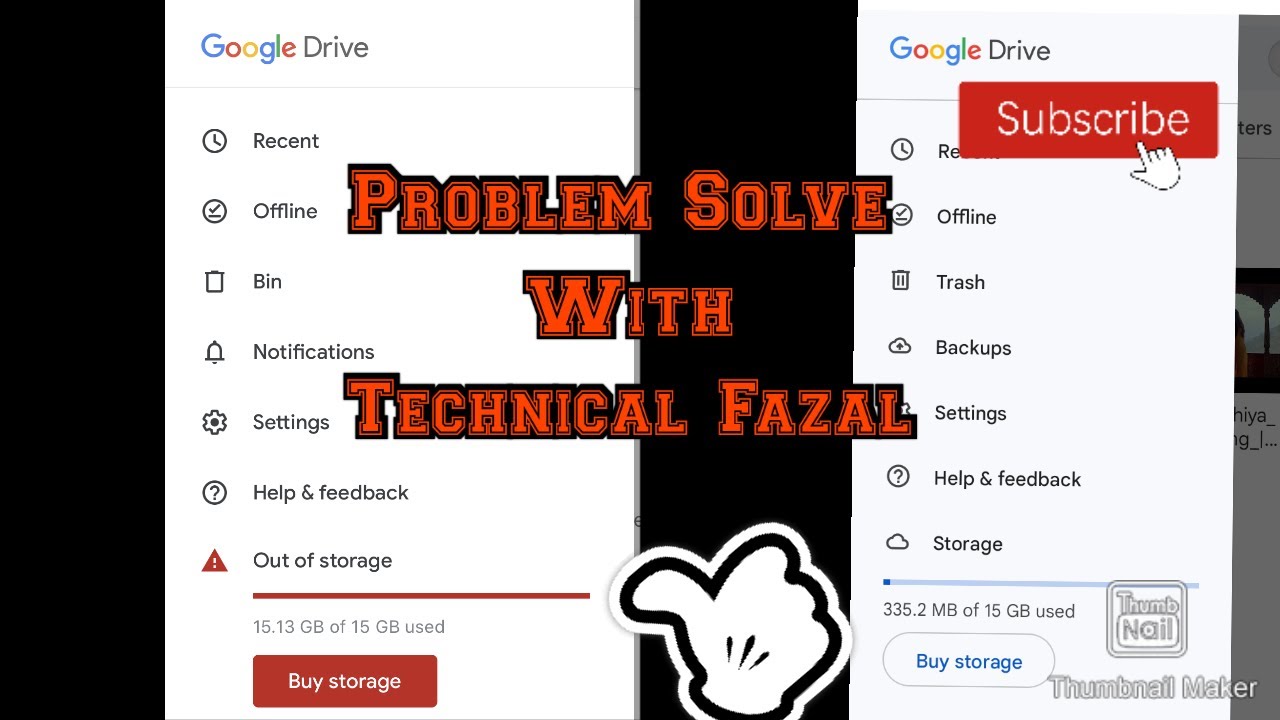Click the Google Drive logo in left panel
The height and width of the screenshot is (720, 1280).
tap(285, 48)
